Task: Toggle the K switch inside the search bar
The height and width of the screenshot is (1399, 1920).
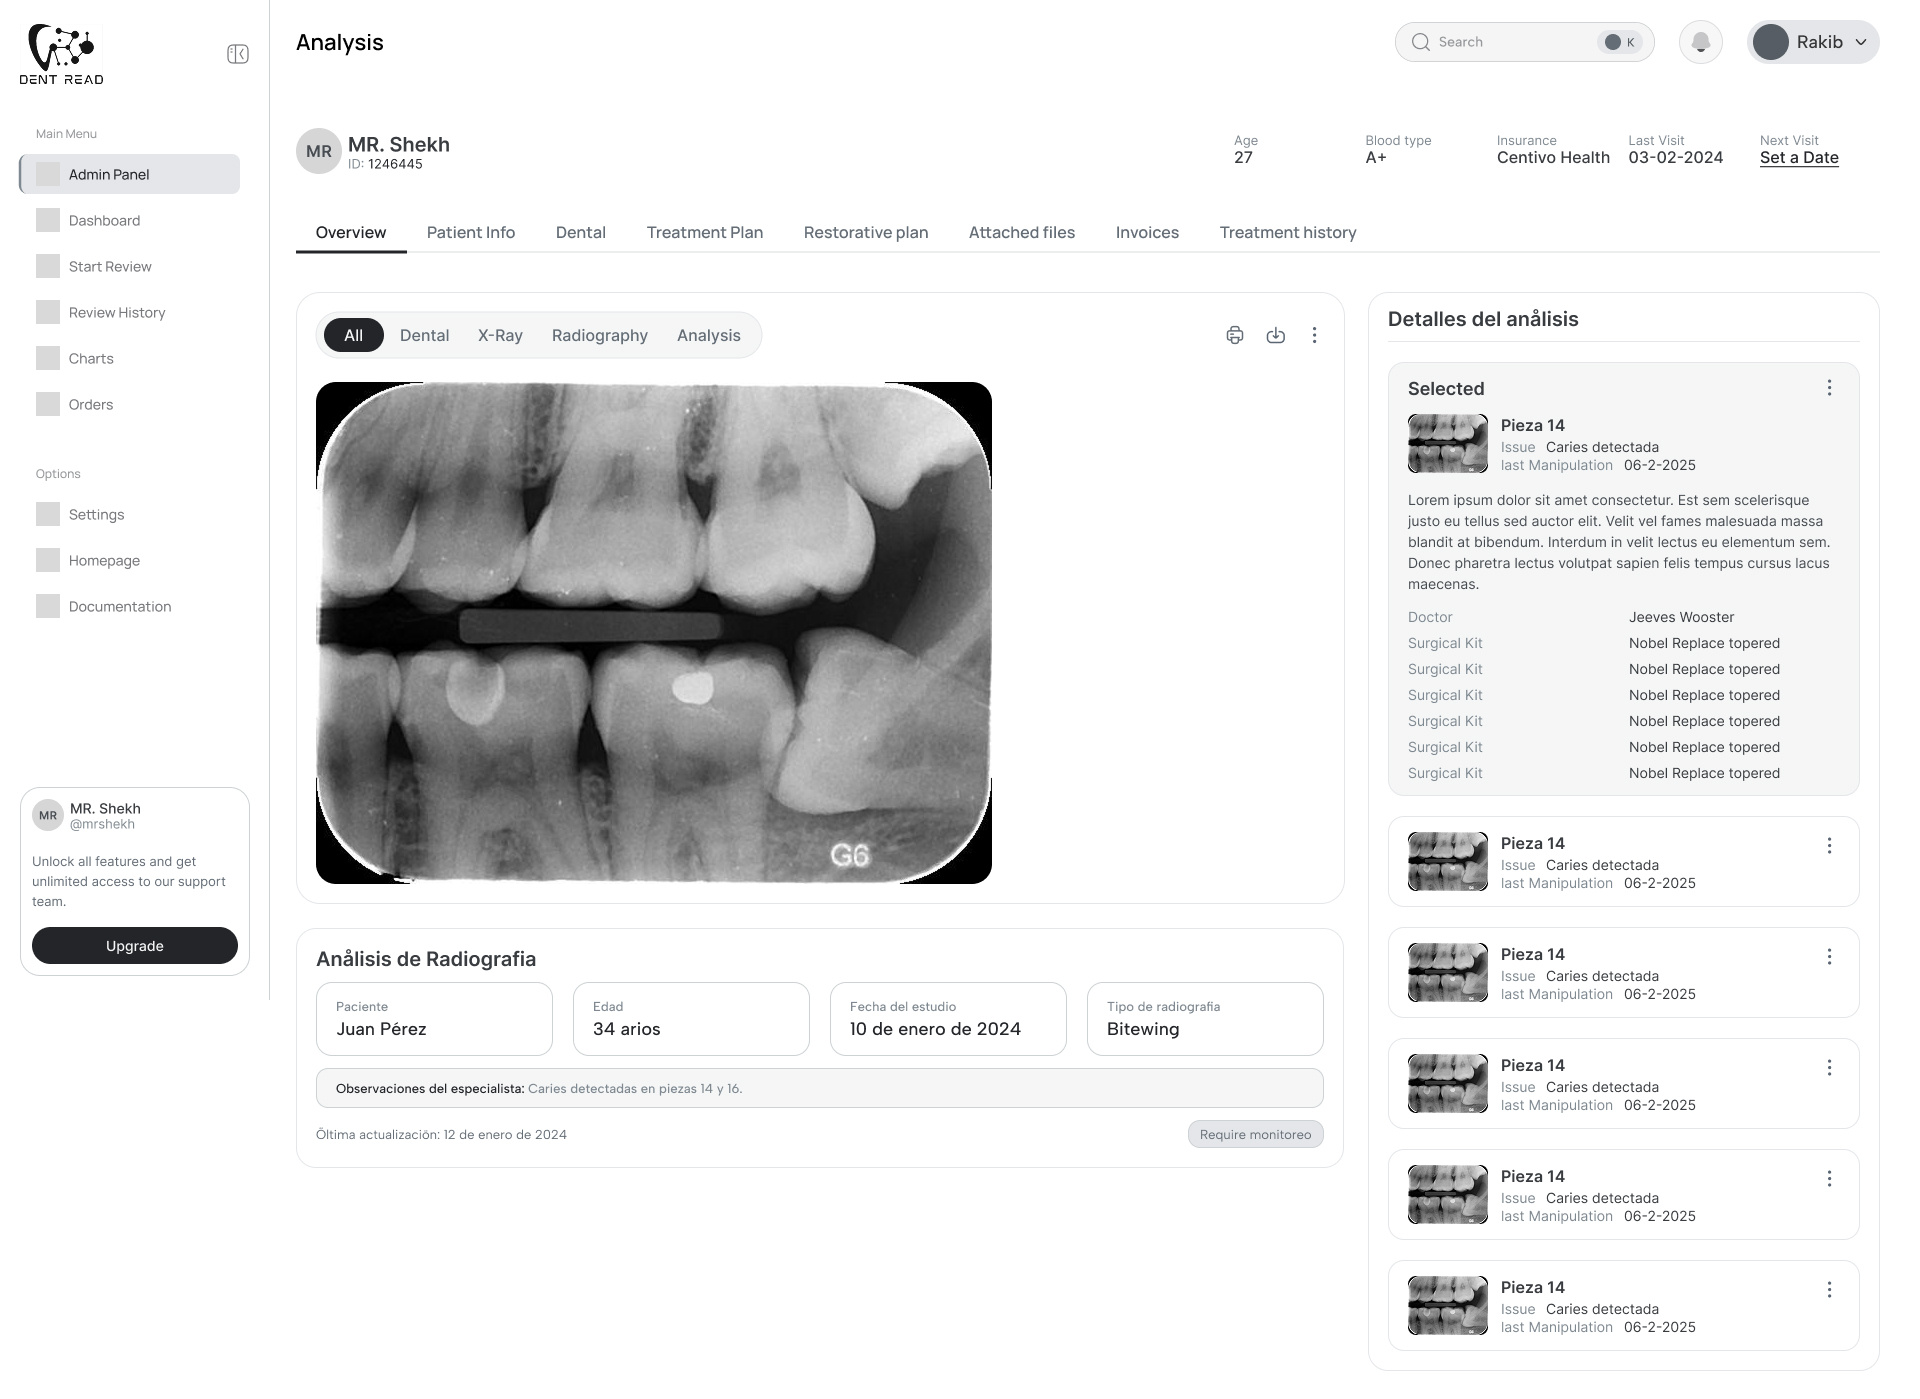Action: pyautogui.click(x=1617, y=42)
